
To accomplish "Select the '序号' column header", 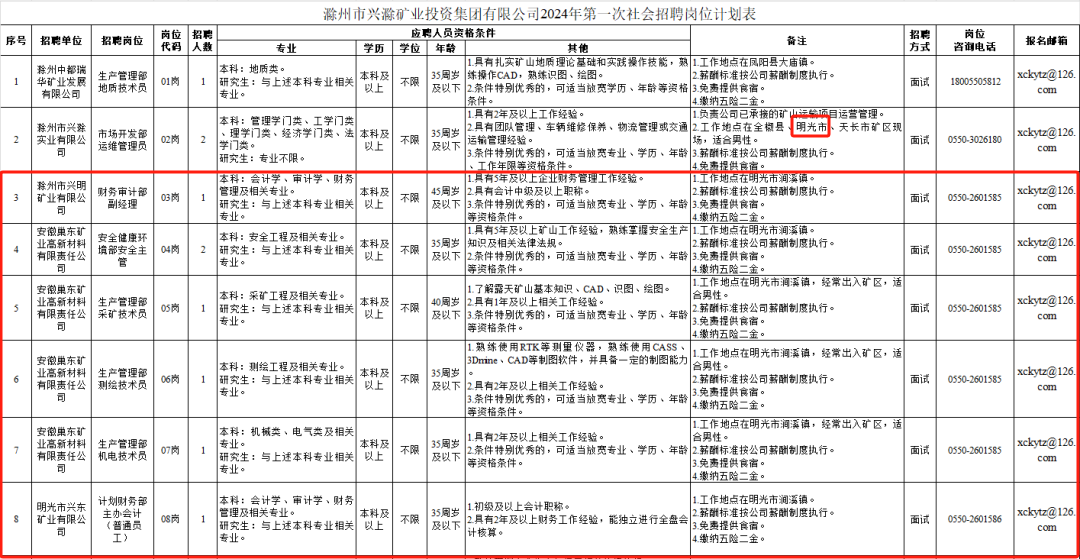I will pyautogui.click(x=17, y=41).
